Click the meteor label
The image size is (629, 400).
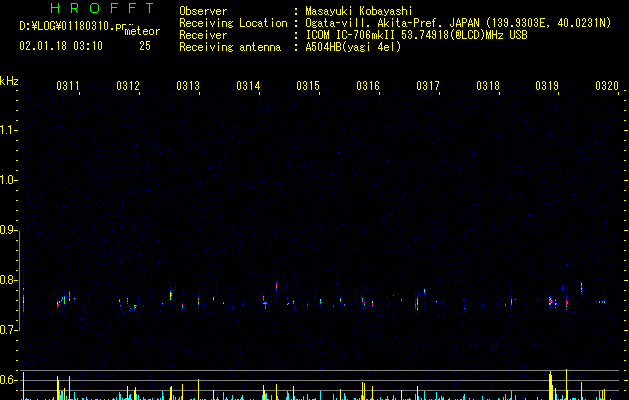pos(142,31)
